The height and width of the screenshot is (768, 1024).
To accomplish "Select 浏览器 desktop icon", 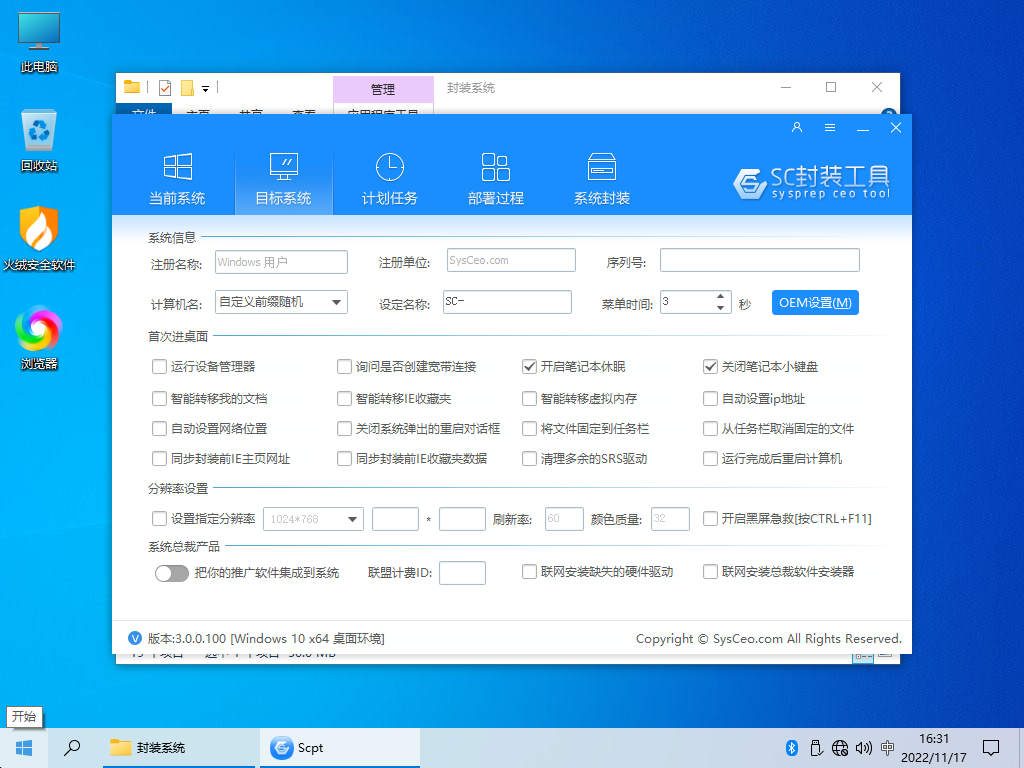I will (x=39, y=338).
